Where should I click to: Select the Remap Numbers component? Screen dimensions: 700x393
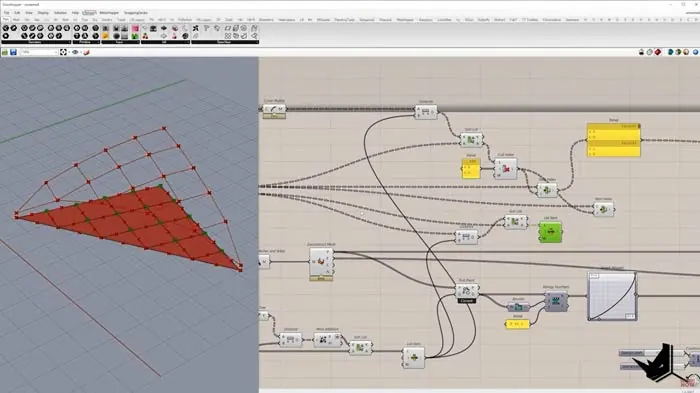[x=556, y=301]
